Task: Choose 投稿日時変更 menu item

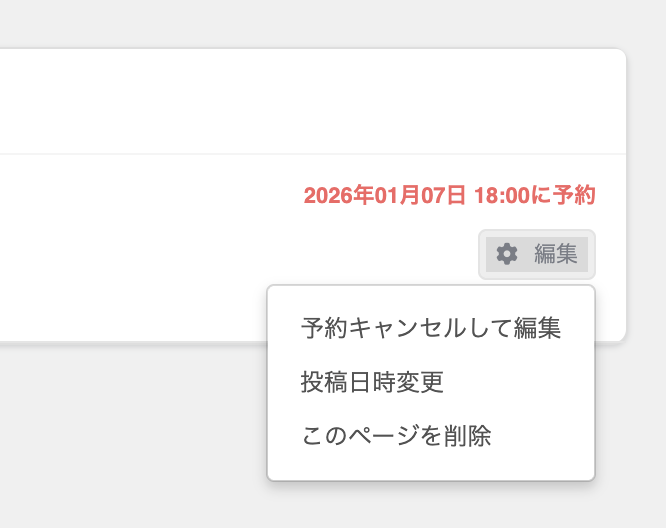Action: tap(372, 382)
